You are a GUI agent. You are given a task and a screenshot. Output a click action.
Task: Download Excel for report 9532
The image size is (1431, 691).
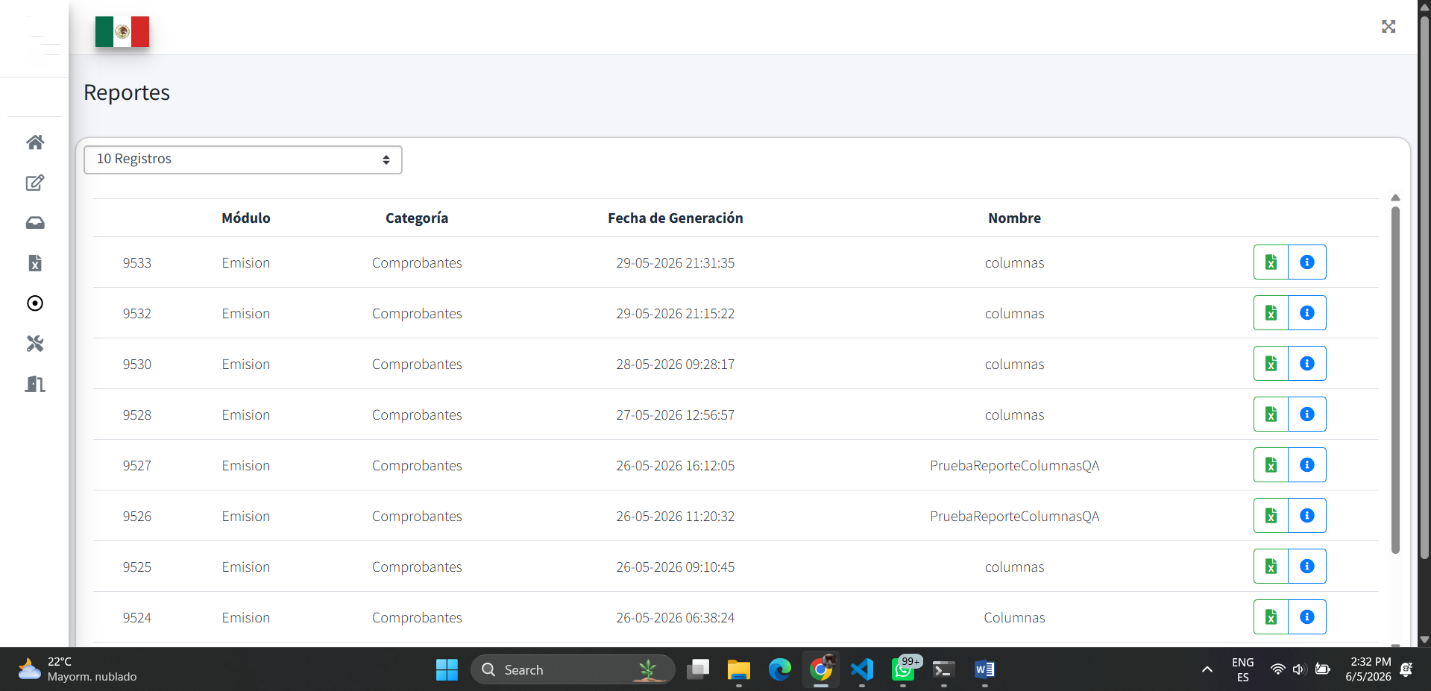pos(1271,313)
